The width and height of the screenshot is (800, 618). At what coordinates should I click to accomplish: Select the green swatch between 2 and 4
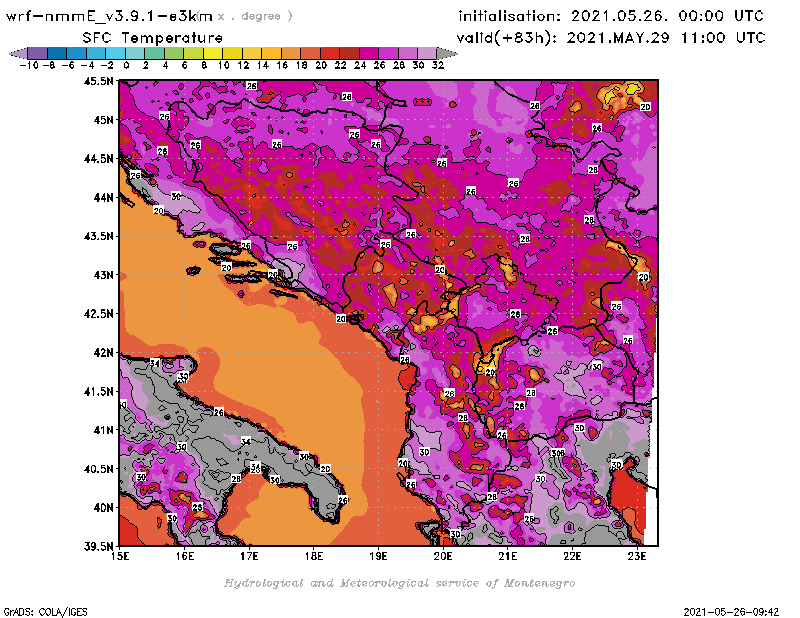[155, 52]
